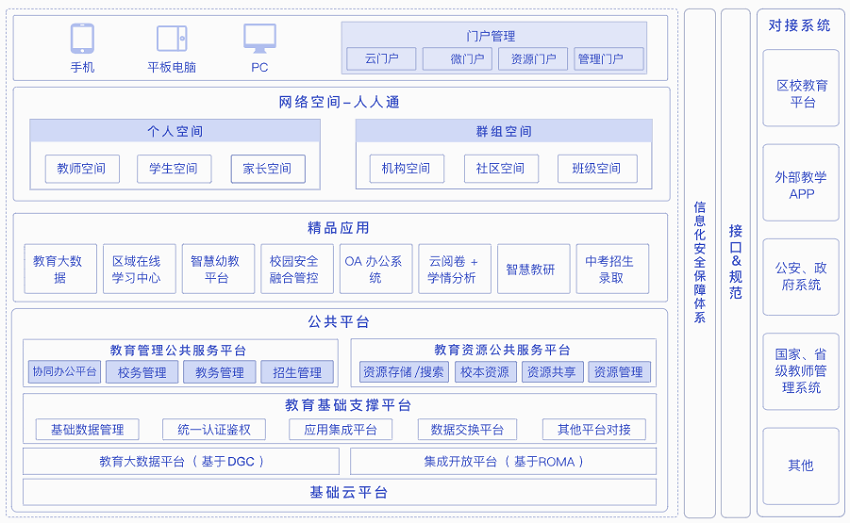Select the 校园安全融合管控 tile
The height and width of the screenshot is (523, 850).
point(297,269)
